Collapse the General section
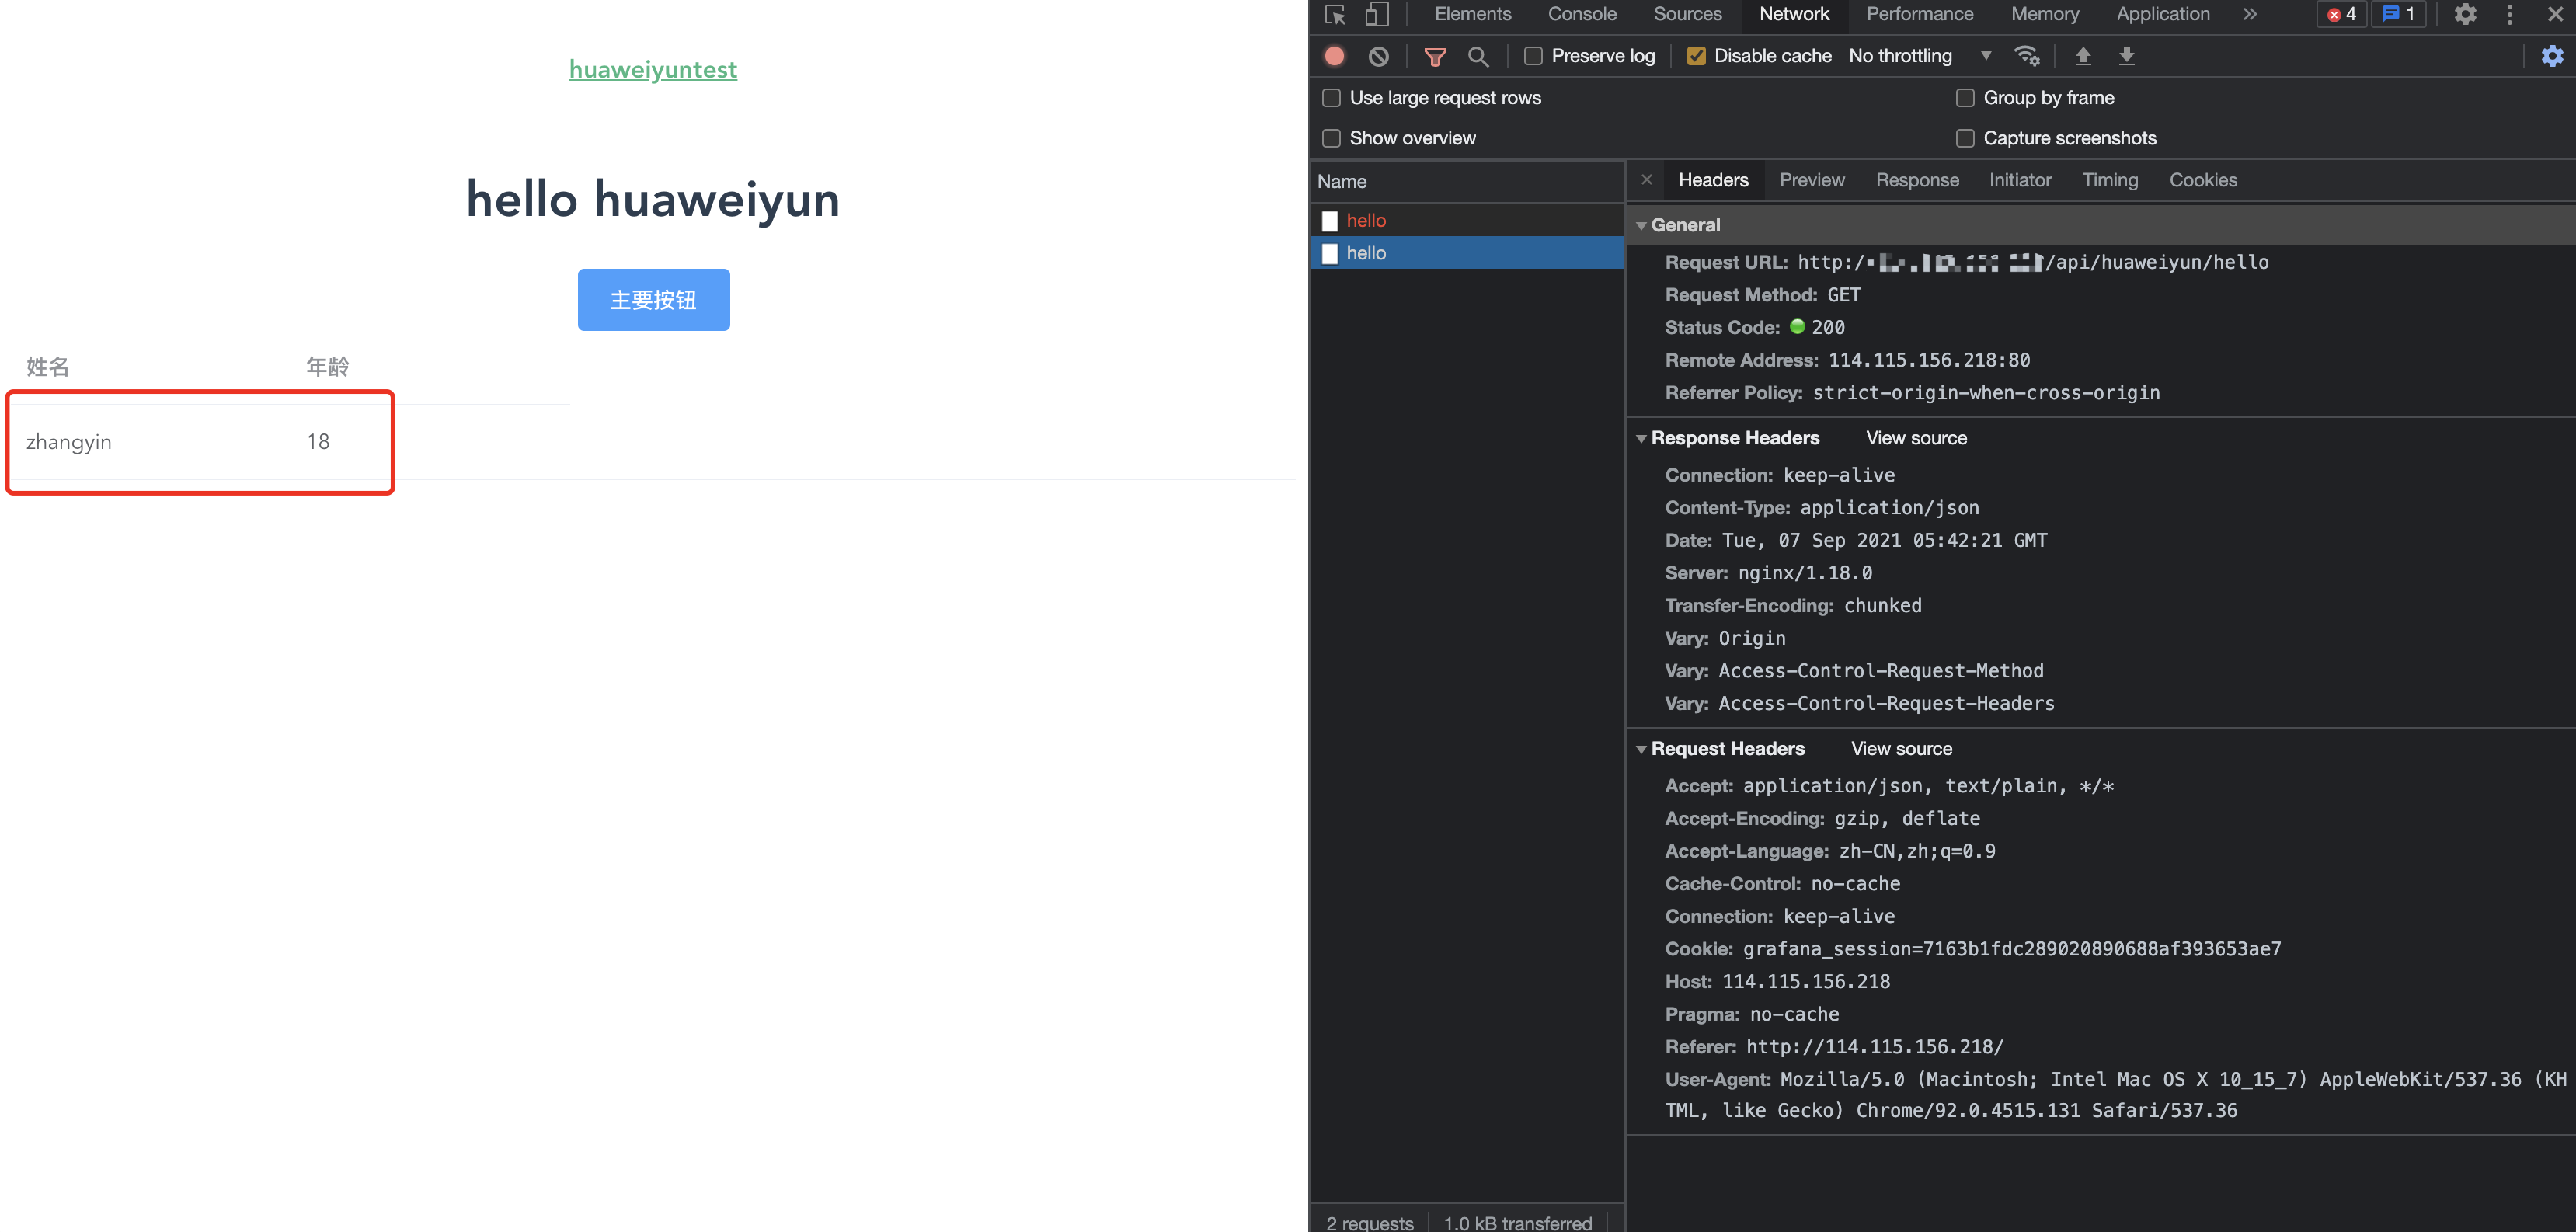Screen dimensions: 2576x1232 (1642, 226)
